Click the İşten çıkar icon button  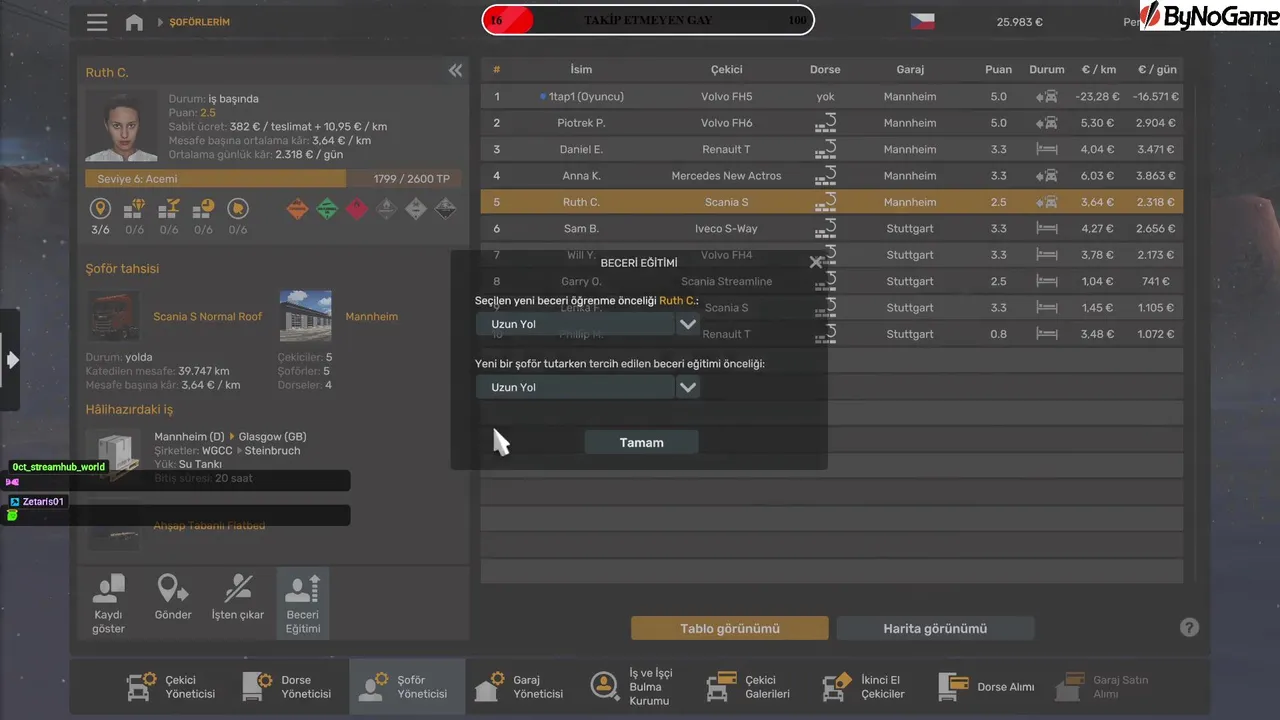pyautogui.click(x=238, y=604)
